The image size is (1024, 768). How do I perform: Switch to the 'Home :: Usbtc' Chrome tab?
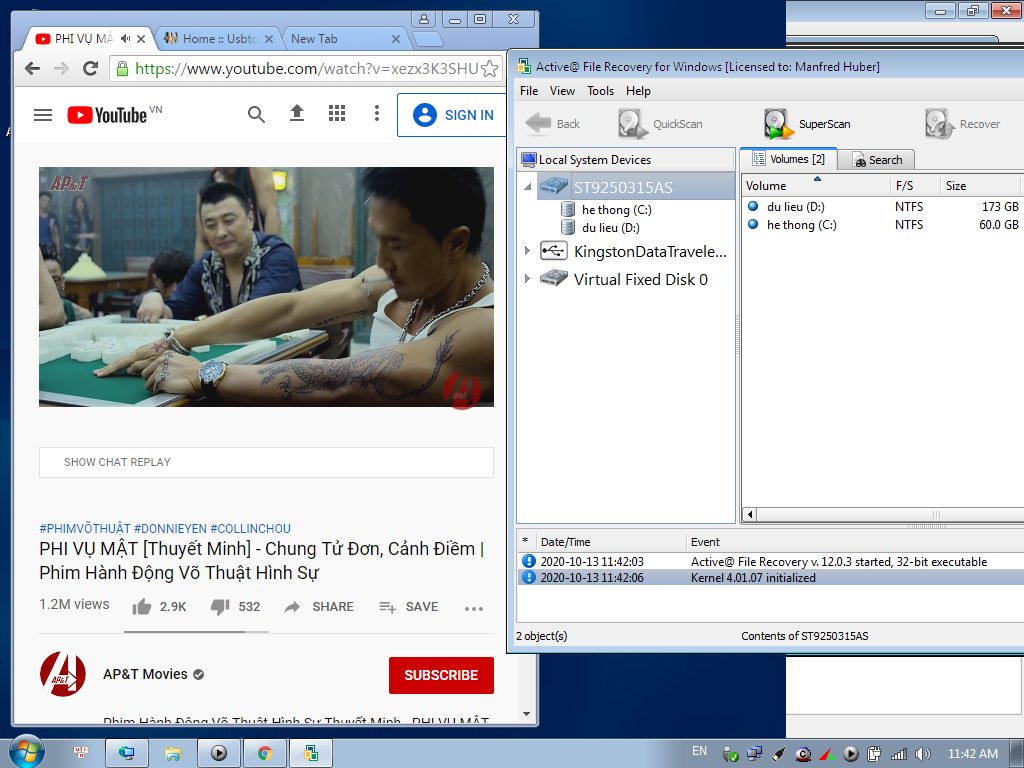tap(219, 39)
